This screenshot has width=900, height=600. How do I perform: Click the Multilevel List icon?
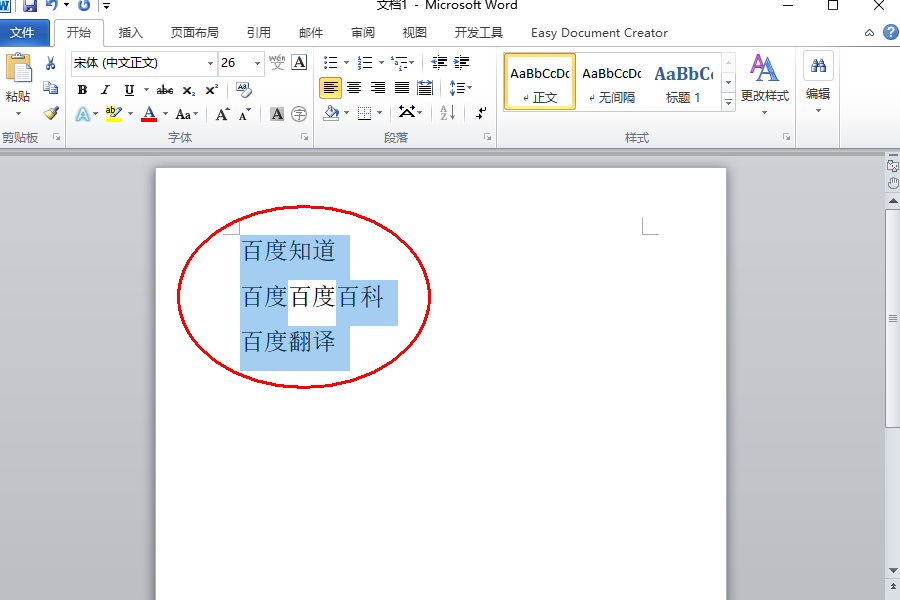[x=399, y=62]
